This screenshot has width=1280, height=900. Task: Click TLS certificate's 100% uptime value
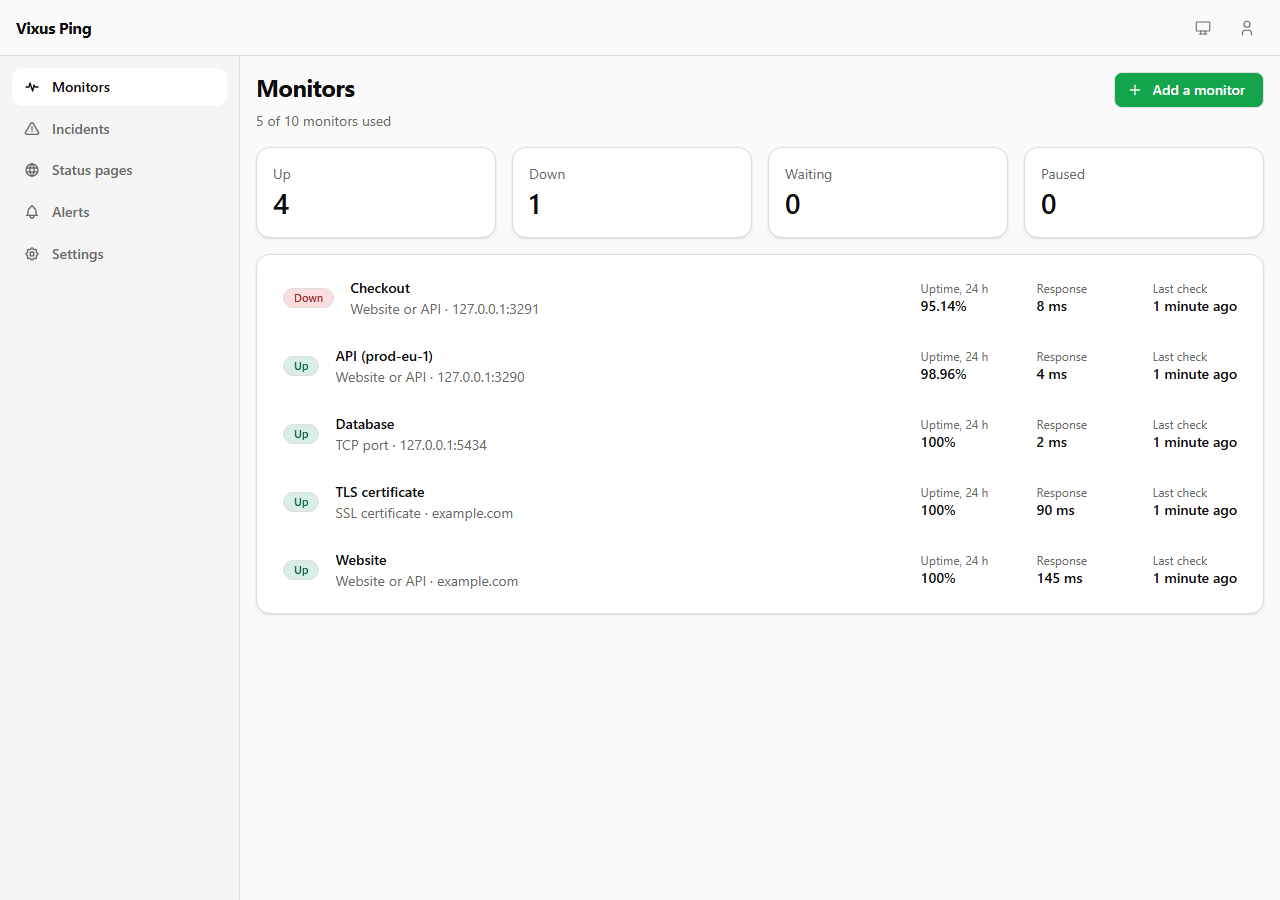[938, 510]
